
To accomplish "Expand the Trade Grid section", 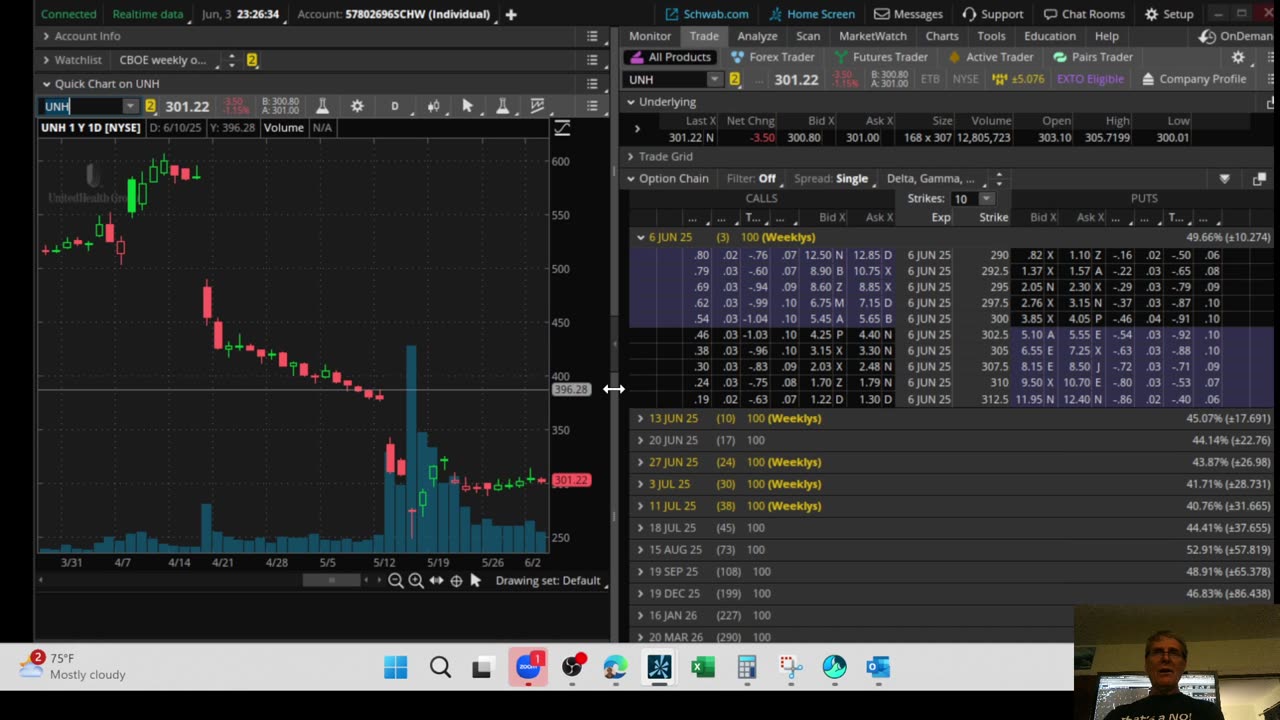I will [x=631, y=157].
